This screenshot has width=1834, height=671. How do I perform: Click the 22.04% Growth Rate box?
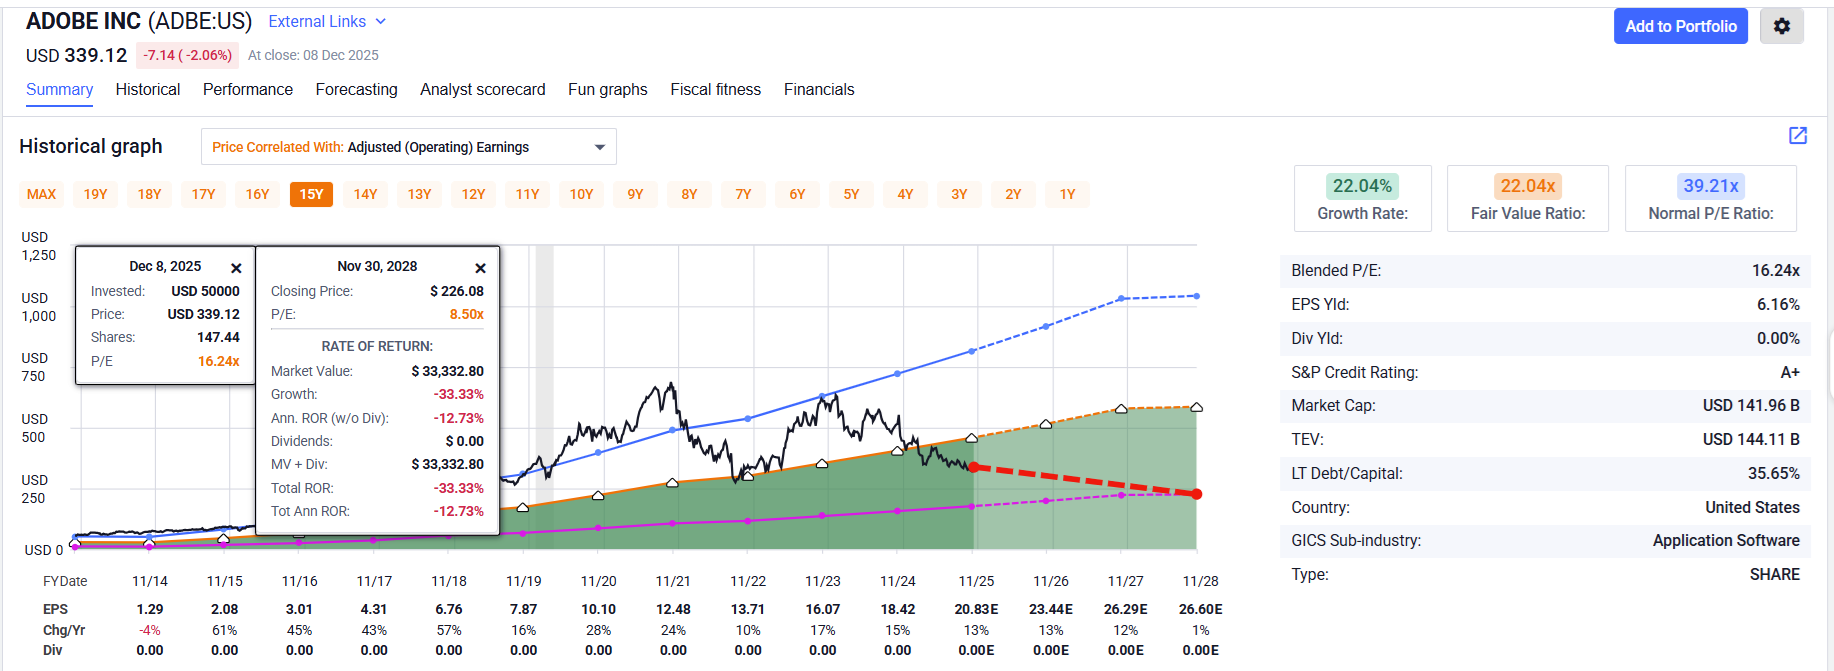tap(1362, 198)
